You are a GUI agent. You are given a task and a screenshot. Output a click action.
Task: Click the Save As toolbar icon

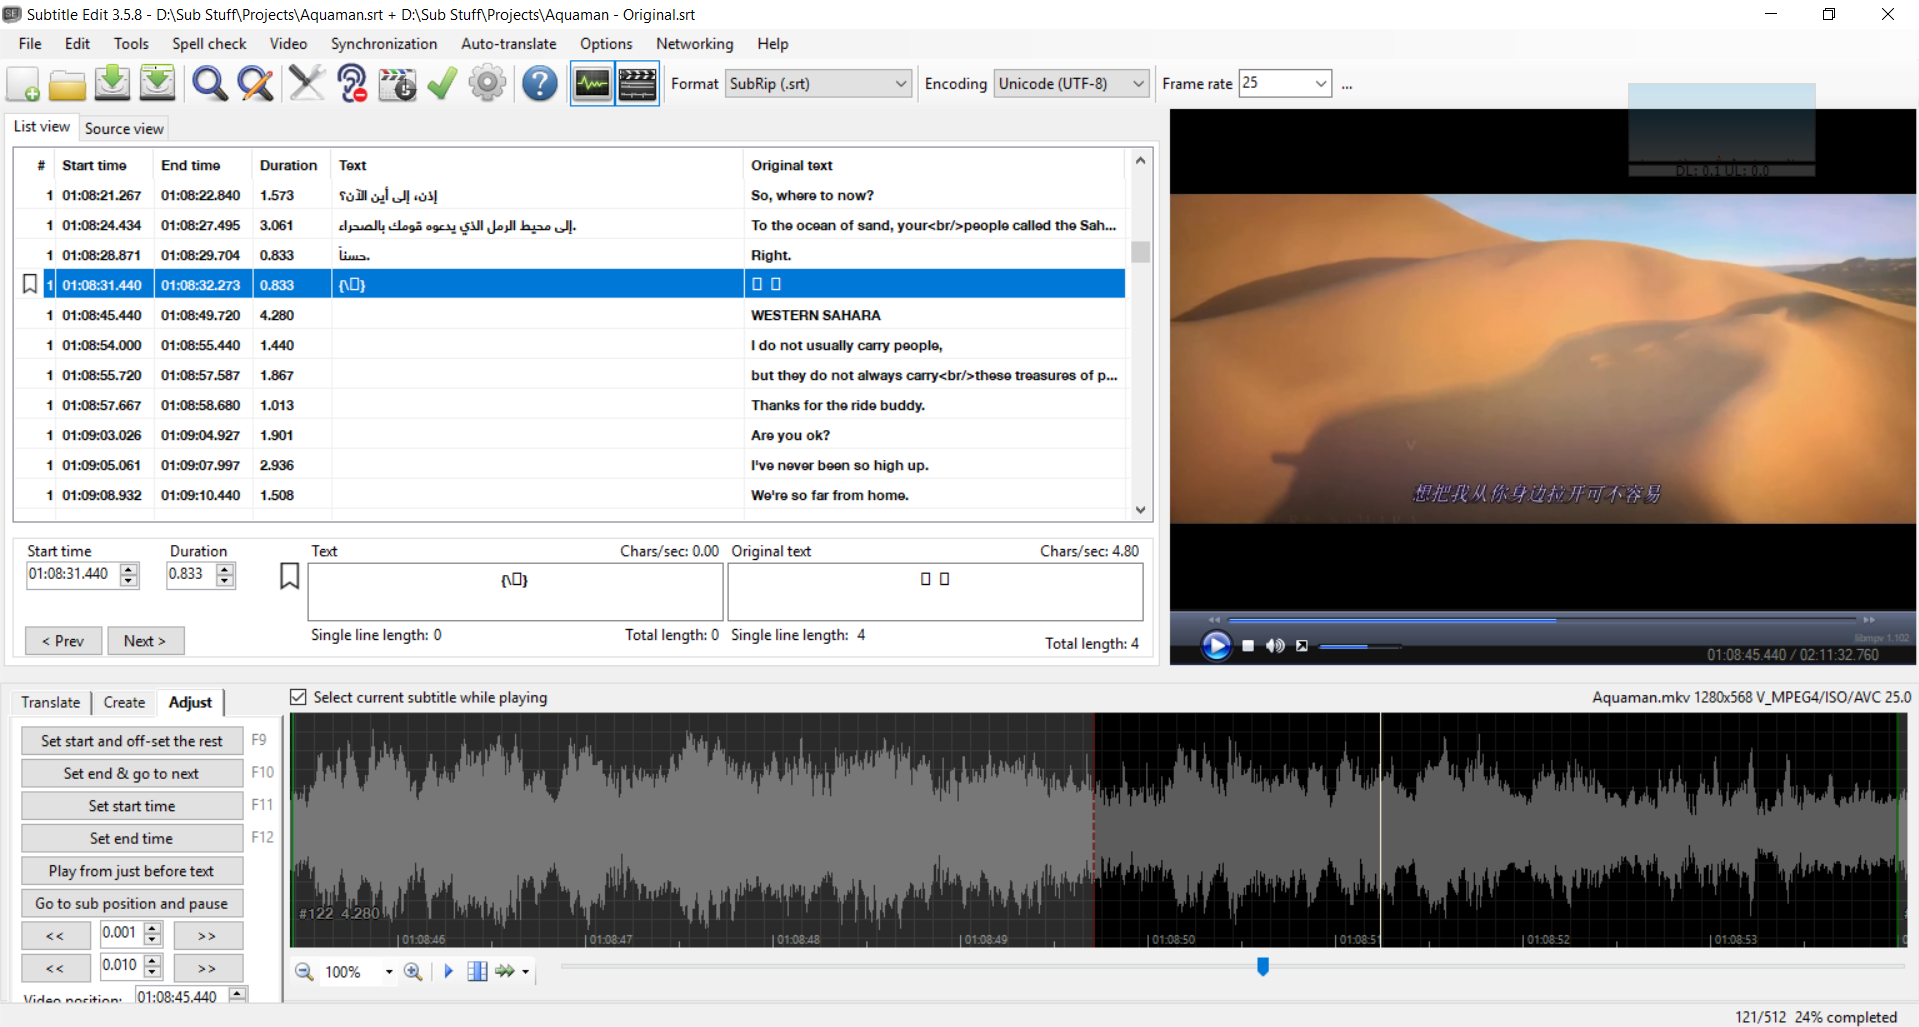tap(157, 84)
